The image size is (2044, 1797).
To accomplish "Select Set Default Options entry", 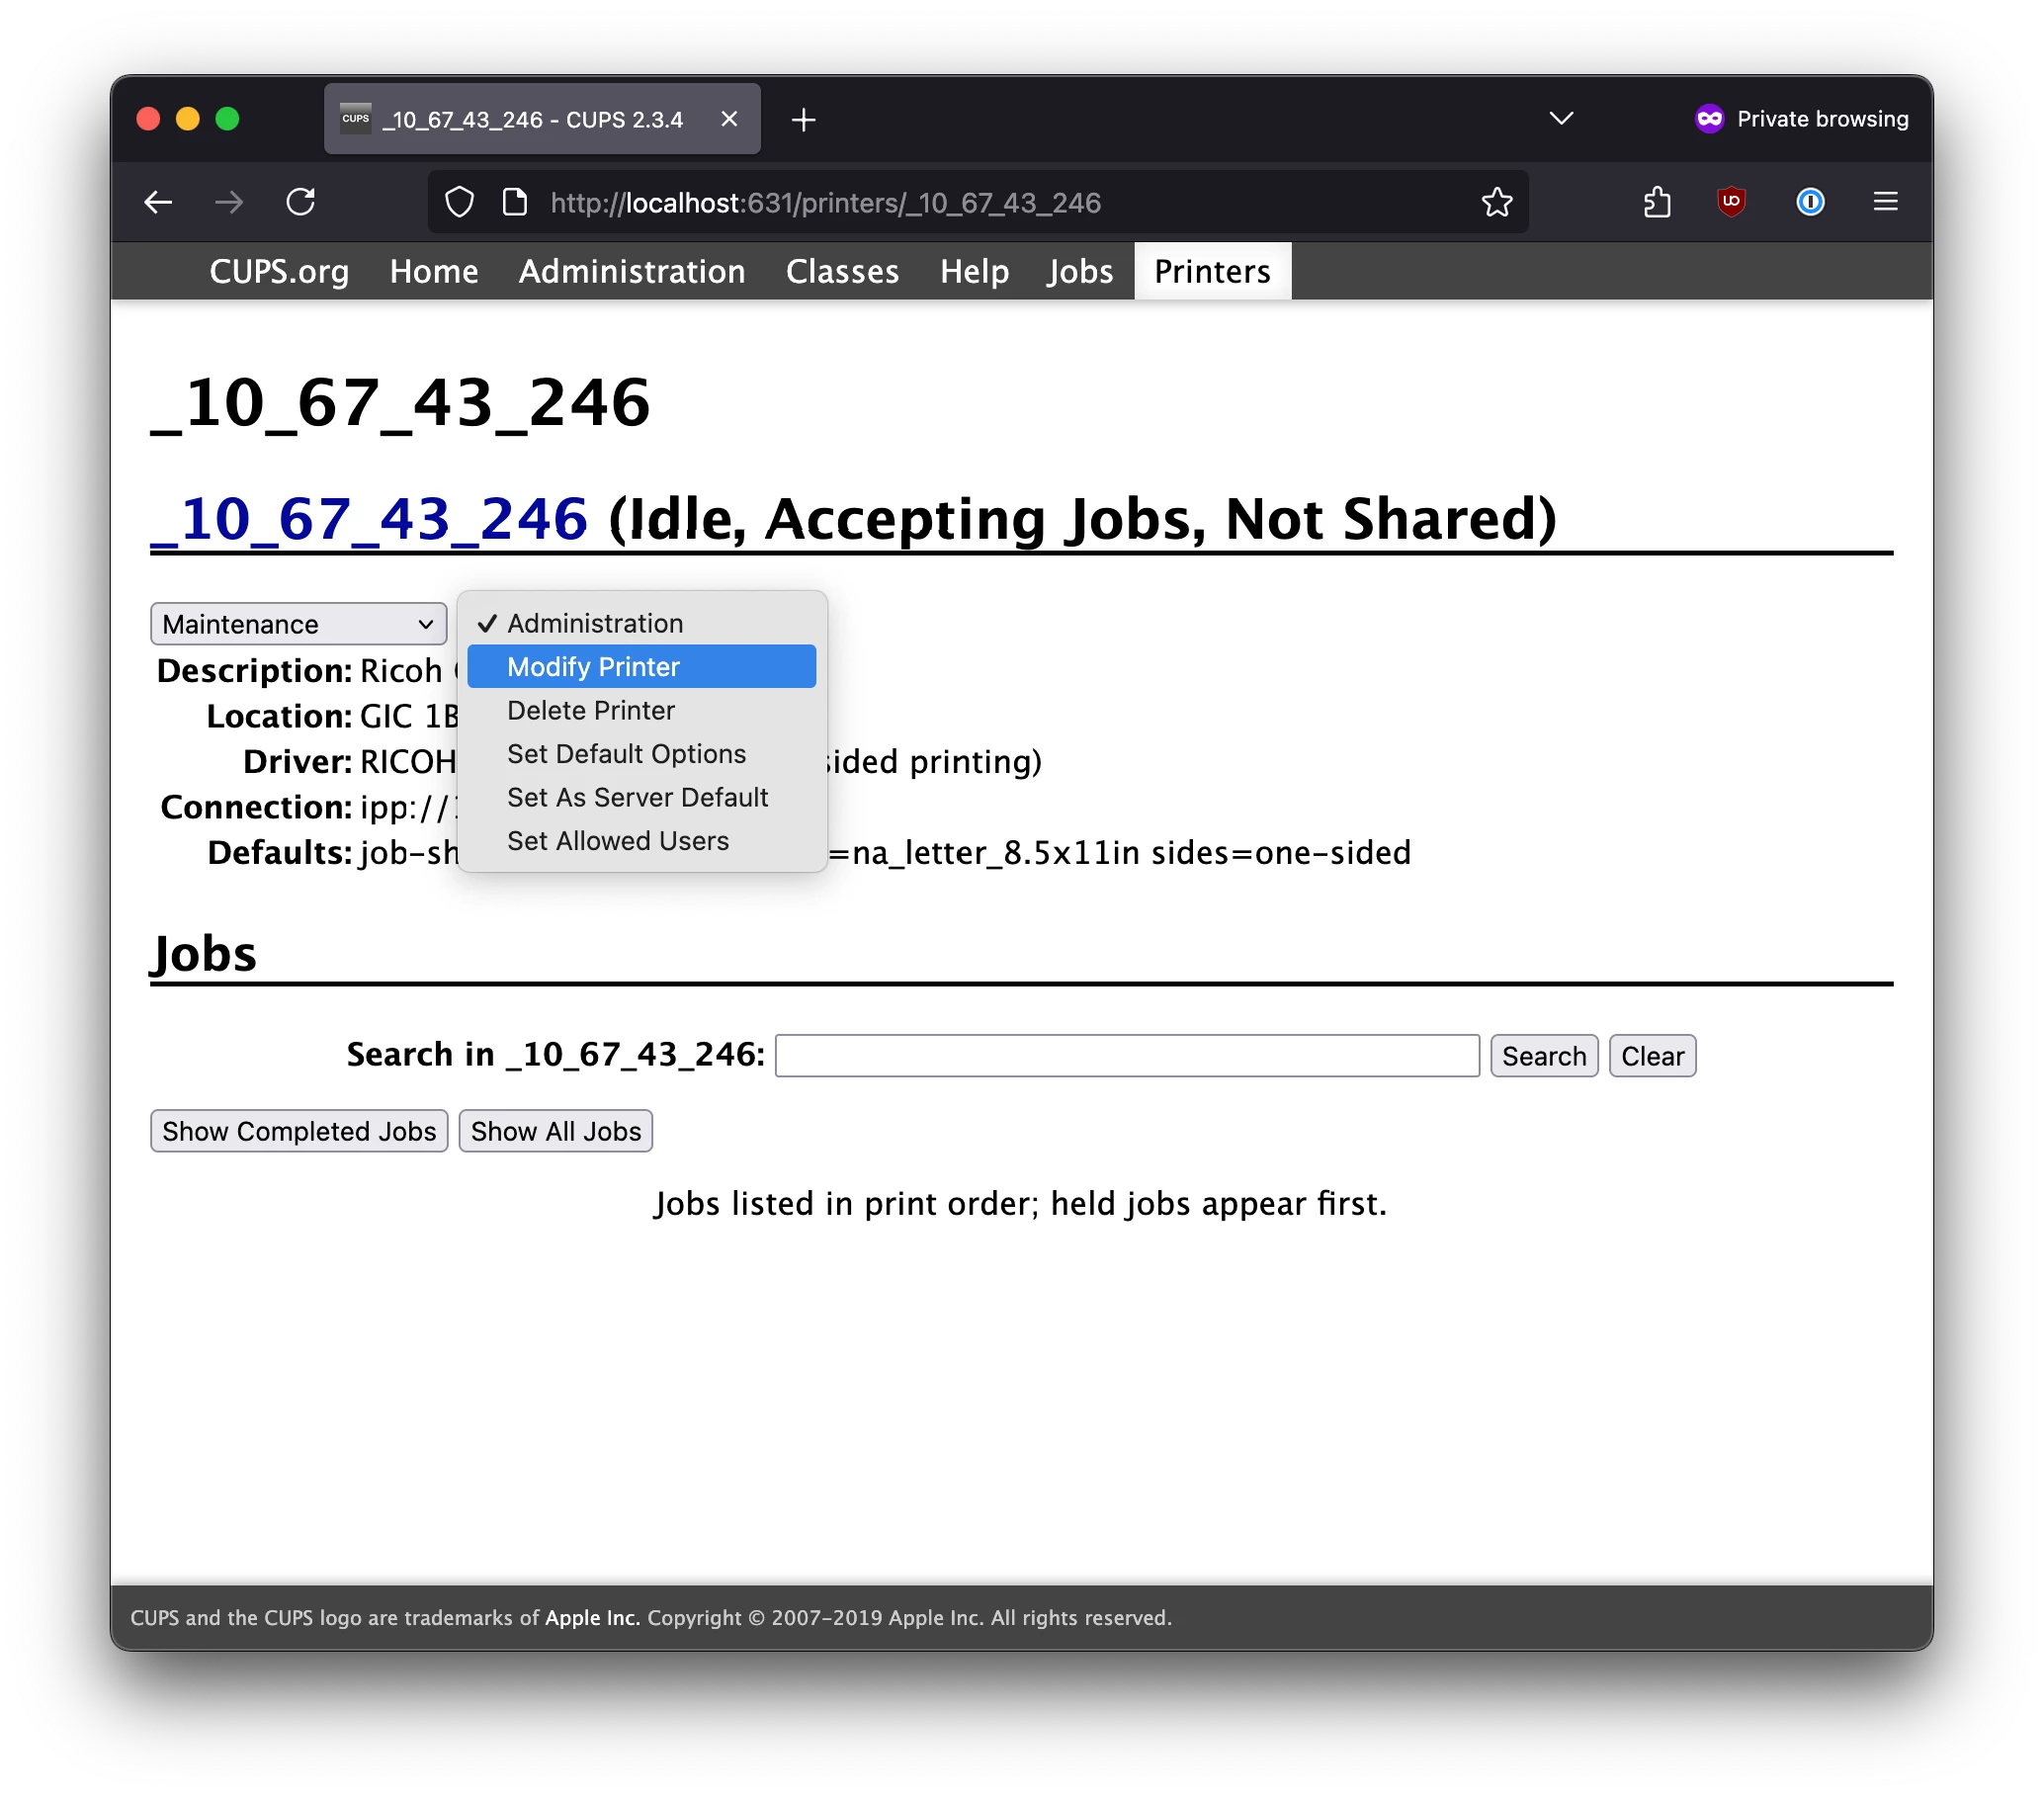I will click(626, 754).
